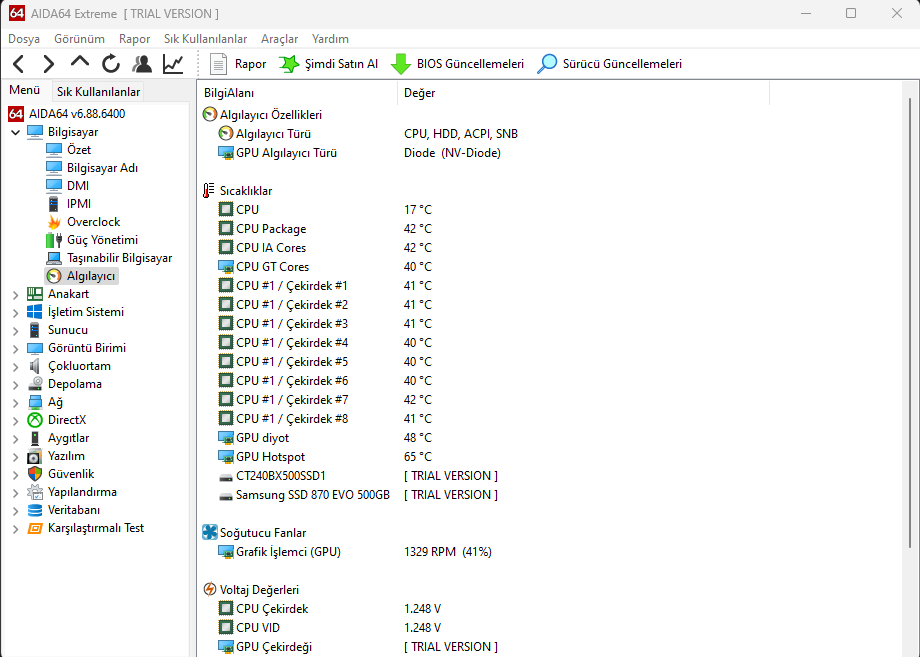Open the user profile toolbar icon
The width and height of the screenshot is (920, 657).
142,64
